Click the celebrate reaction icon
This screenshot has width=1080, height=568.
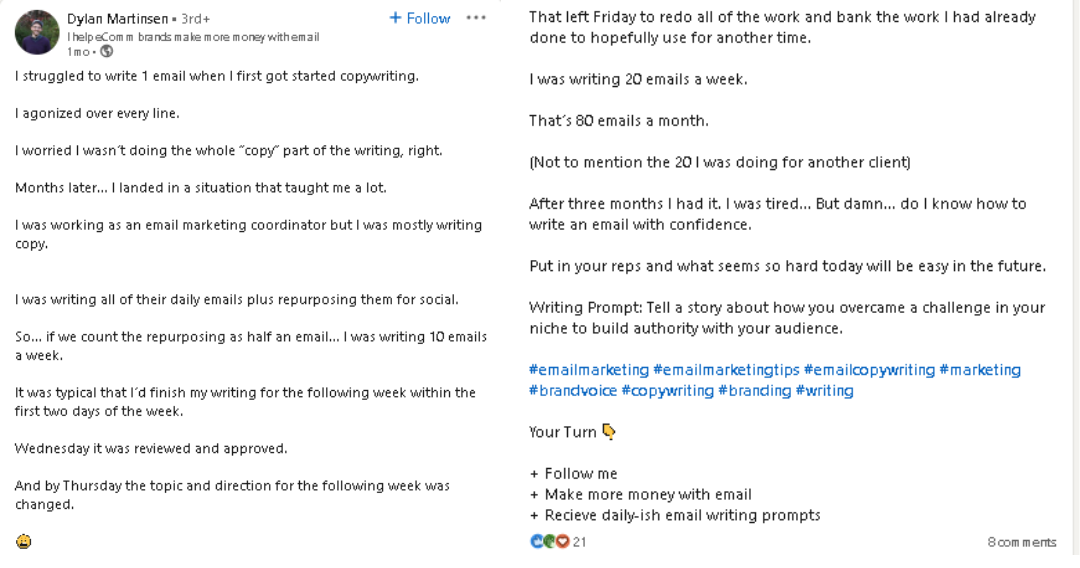(x=549, y=542)
